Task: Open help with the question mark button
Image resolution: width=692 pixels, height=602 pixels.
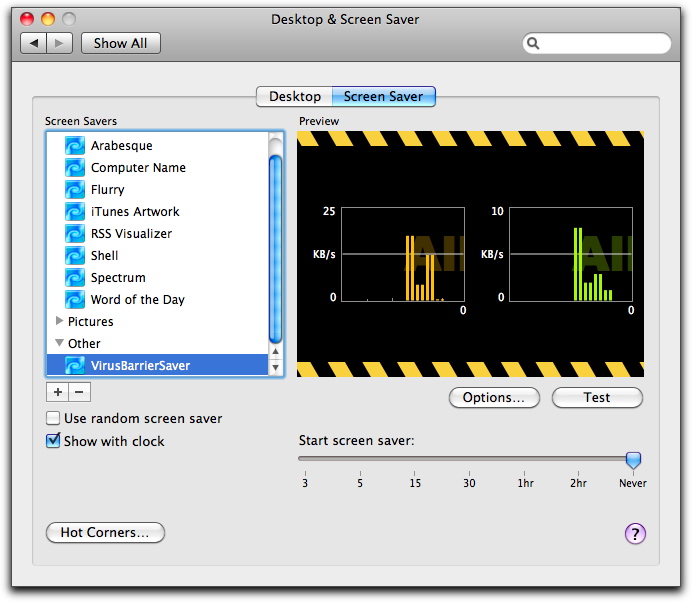Action: 635,534
